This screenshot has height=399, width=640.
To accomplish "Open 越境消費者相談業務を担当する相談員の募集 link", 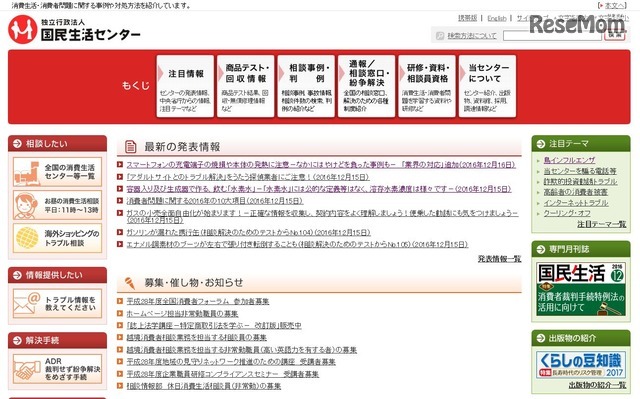I will [x=196, y=338].
